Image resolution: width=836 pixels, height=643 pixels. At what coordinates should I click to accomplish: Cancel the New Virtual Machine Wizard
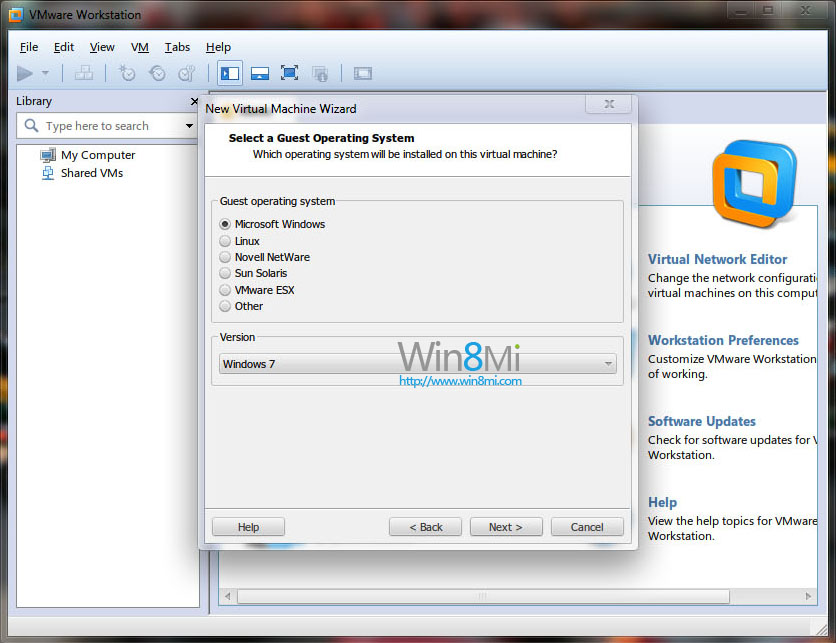click(587, 527)
